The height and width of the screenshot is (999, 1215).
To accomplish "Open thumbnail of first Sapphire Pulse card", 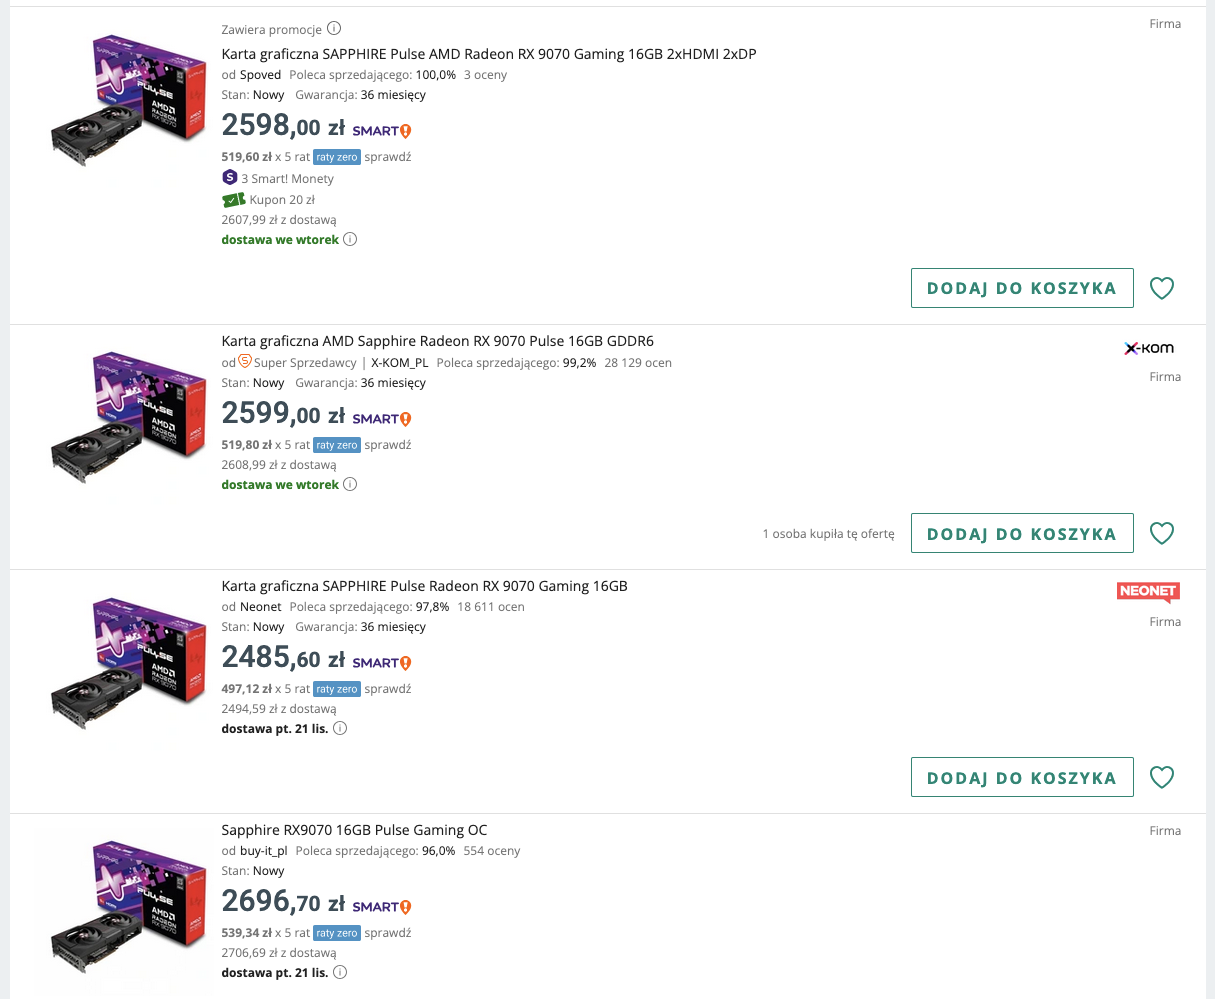I will (114, 100).
